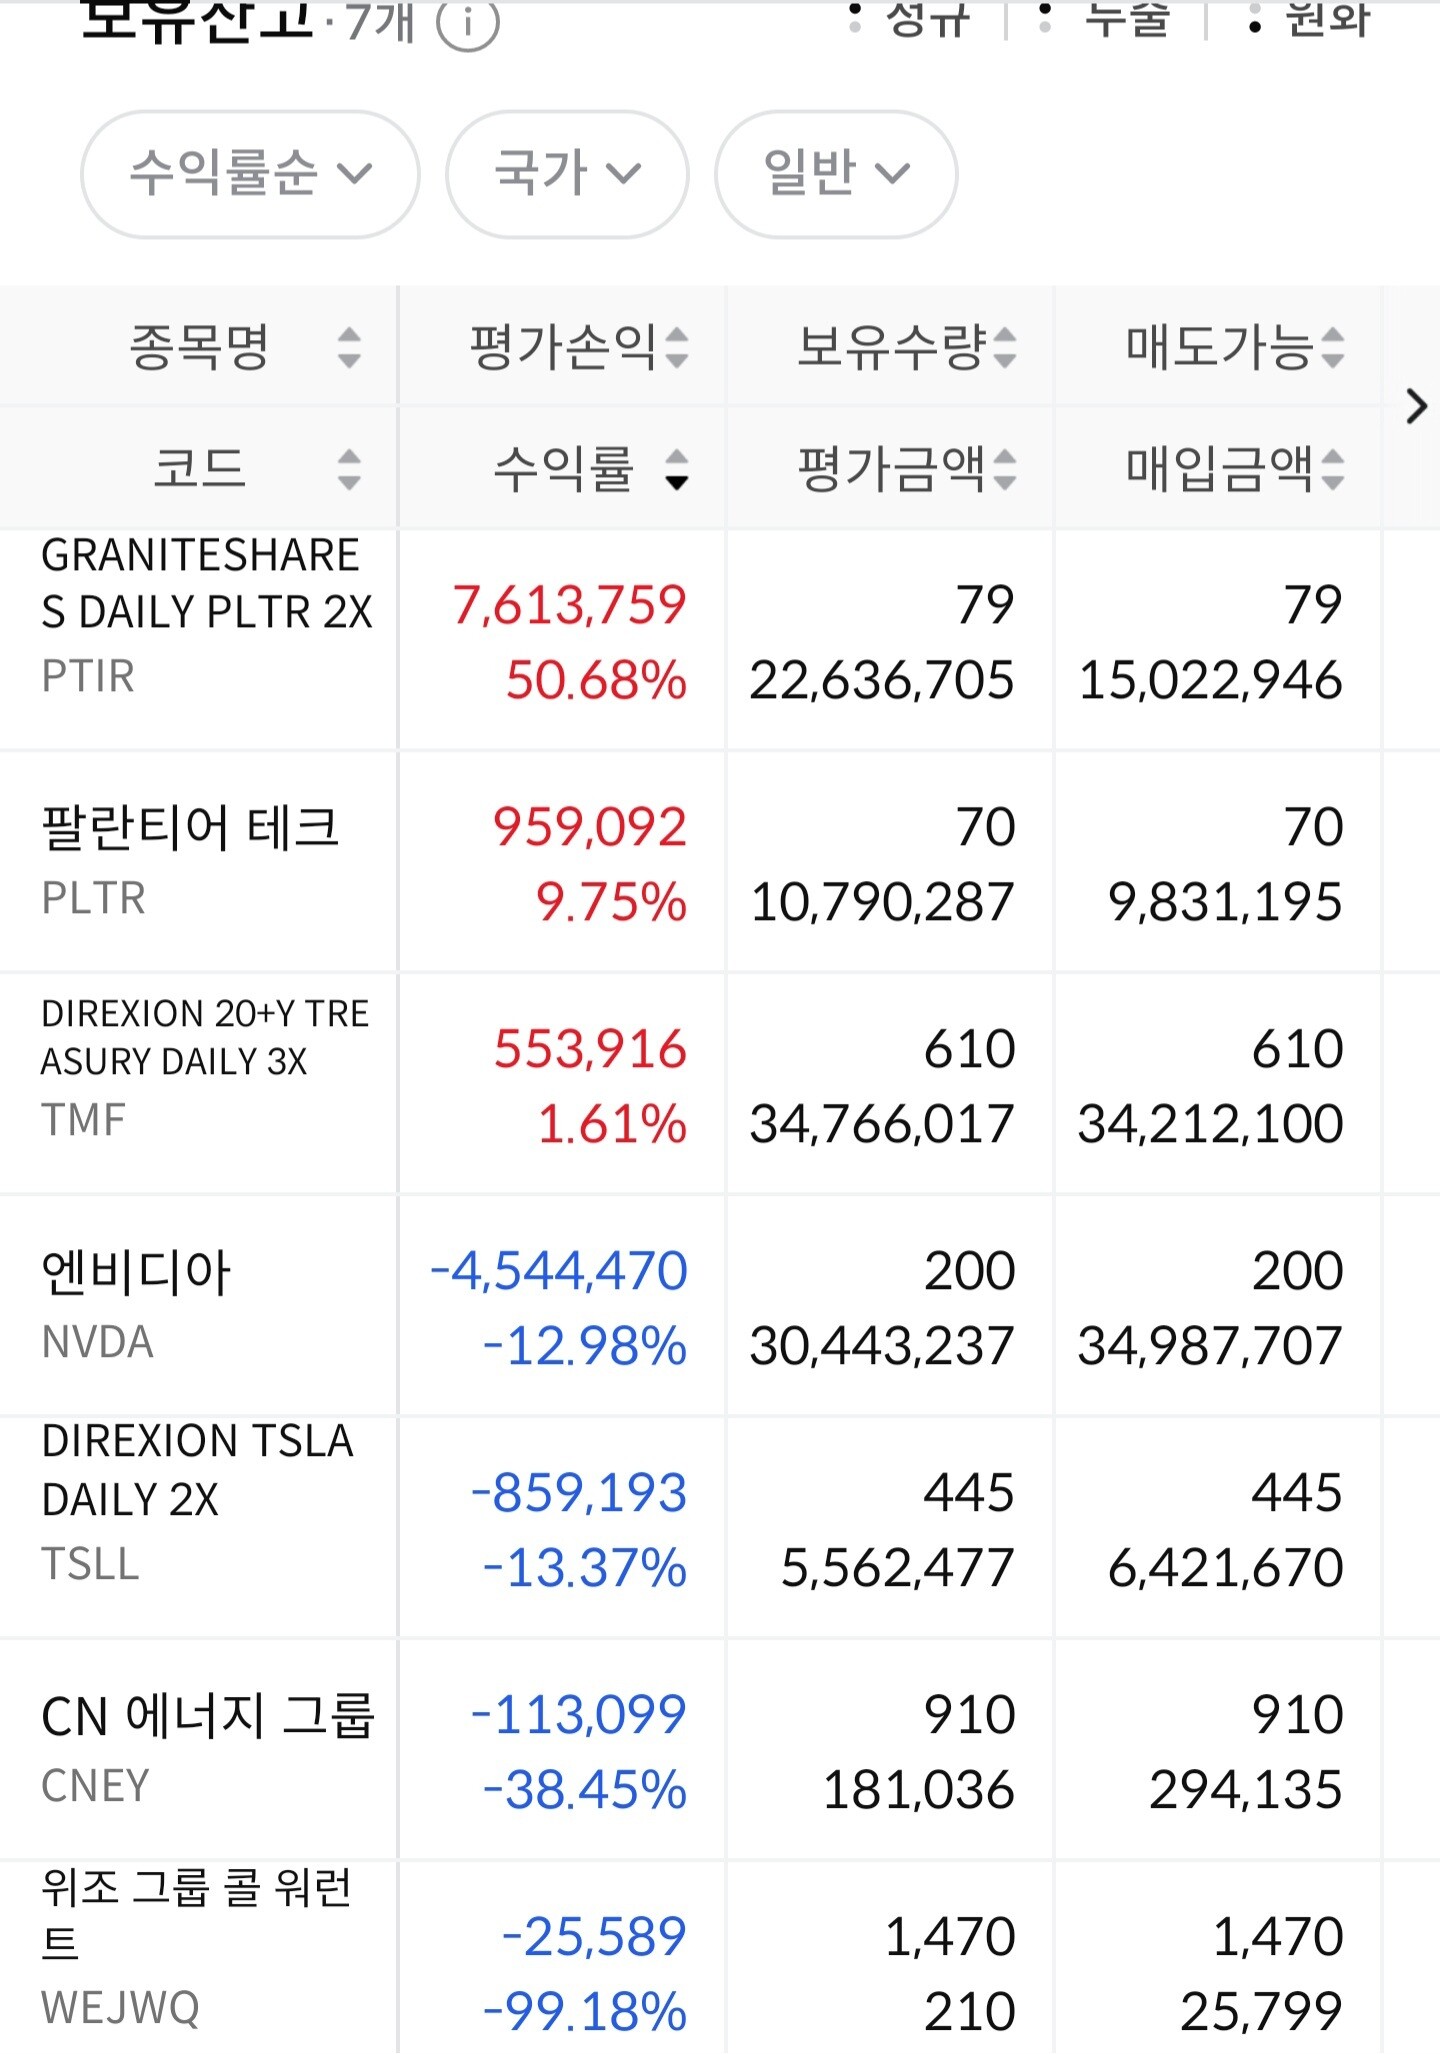This screenshot has height=2054, width=1440.
Task: Click the 평가손익 column sort arrows
Action: click(677, 348)
